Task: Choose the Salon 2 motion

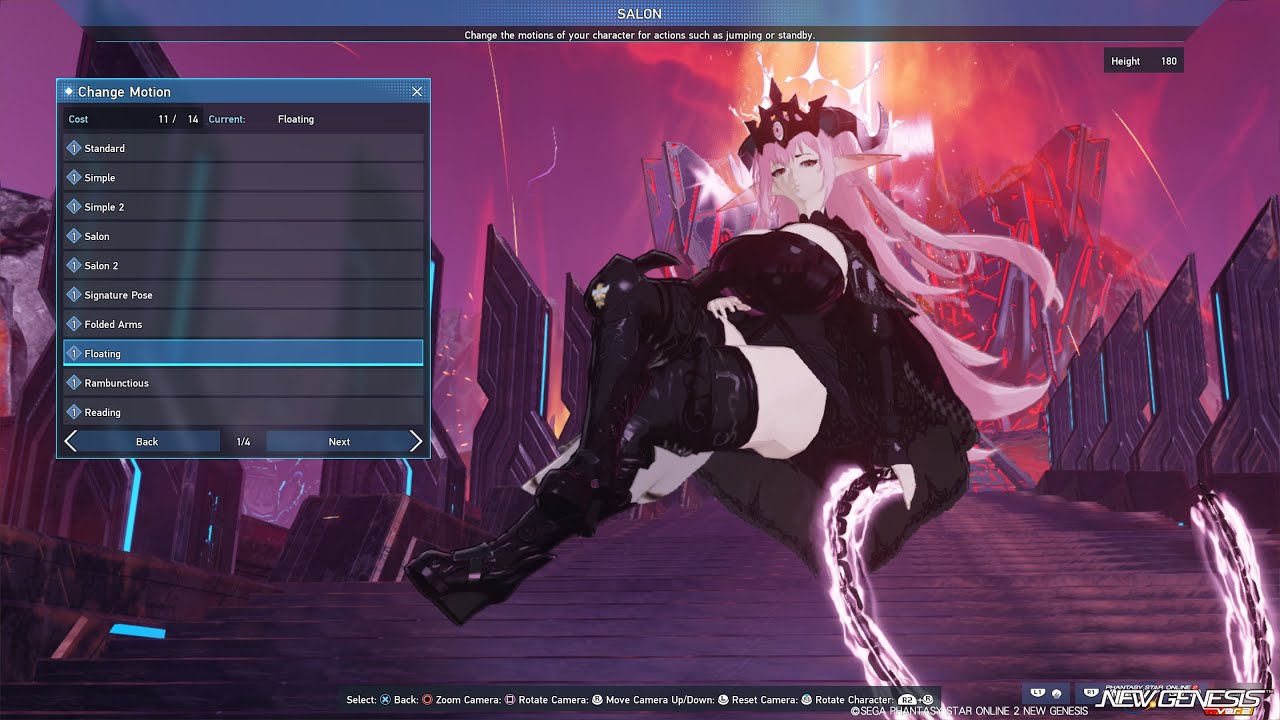Action: (243, 265)
